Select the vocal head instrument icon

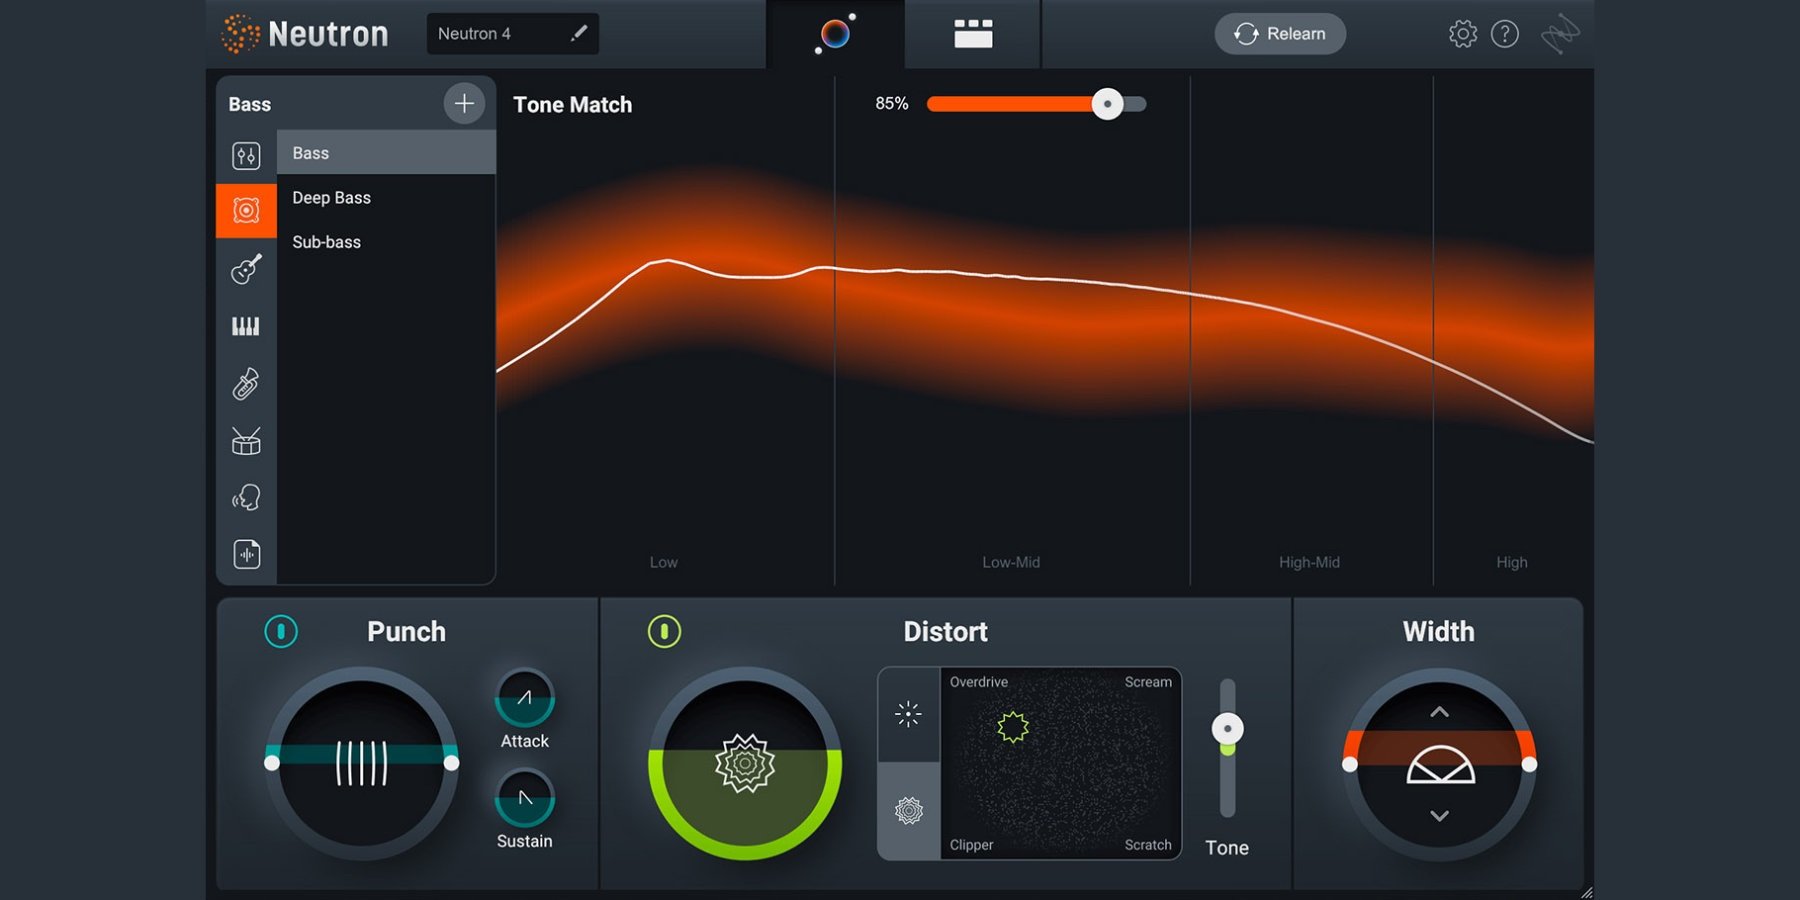tap(246, 498)
